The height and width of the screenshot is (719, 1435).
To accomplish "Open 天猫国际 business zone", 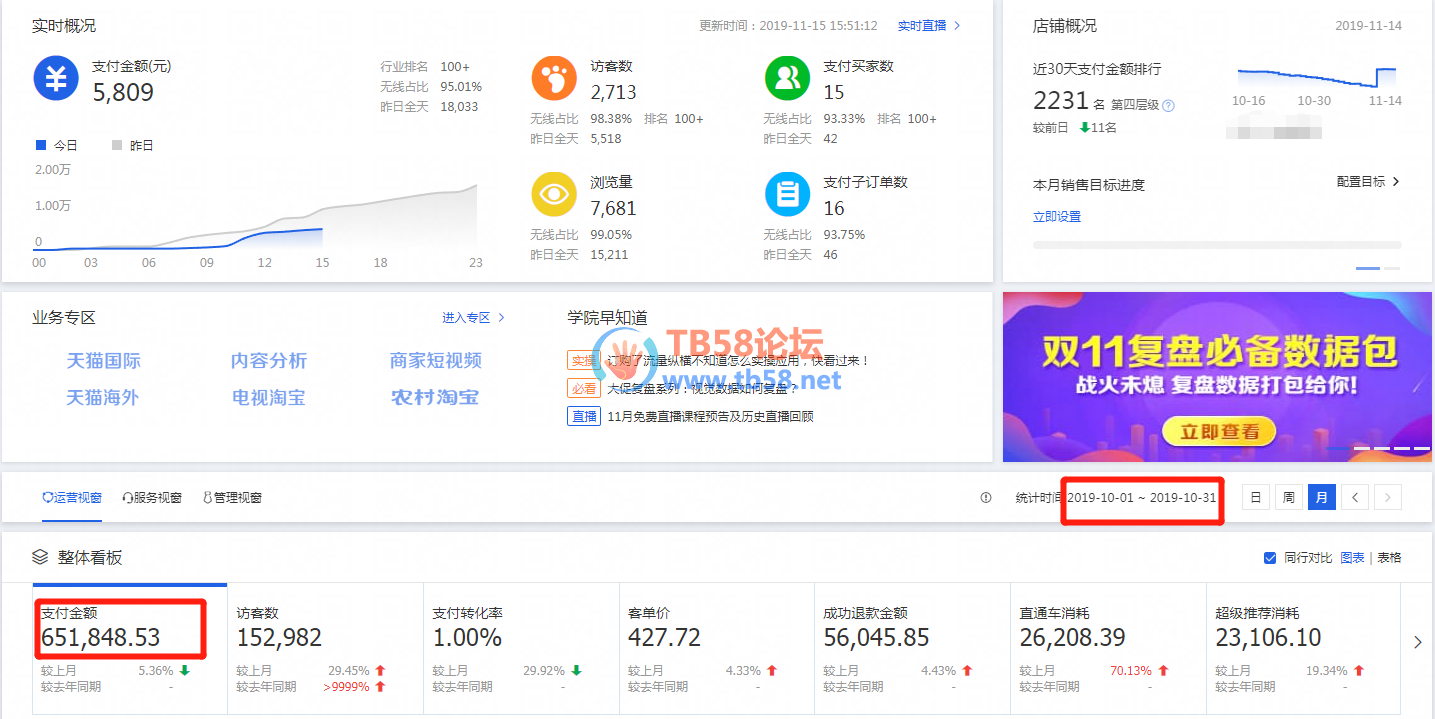I will pyautogui.click(x=104, y=361).
